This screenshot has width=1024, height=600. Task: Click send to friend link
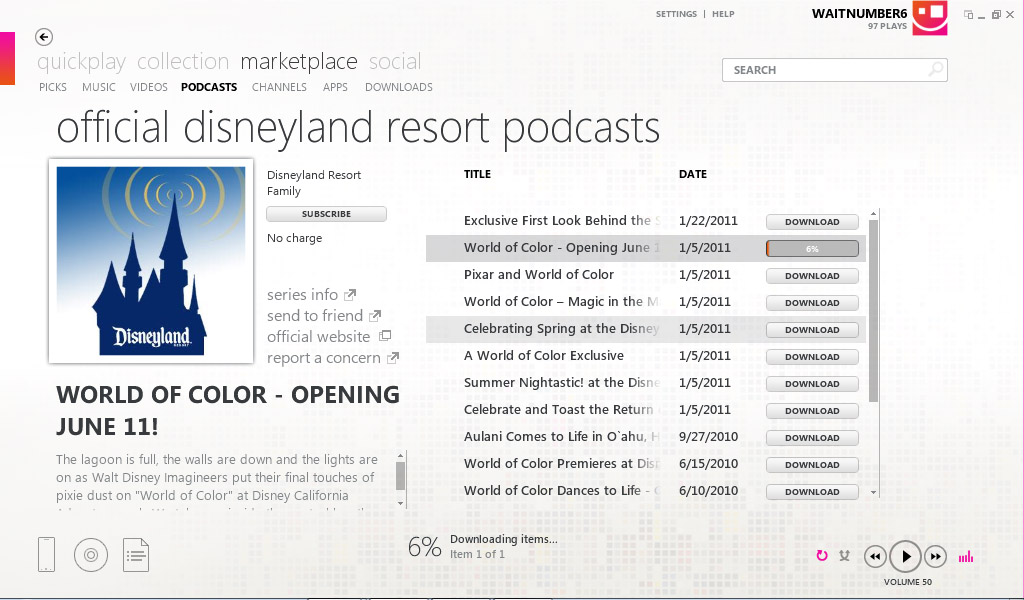click(x=315, y=316)
